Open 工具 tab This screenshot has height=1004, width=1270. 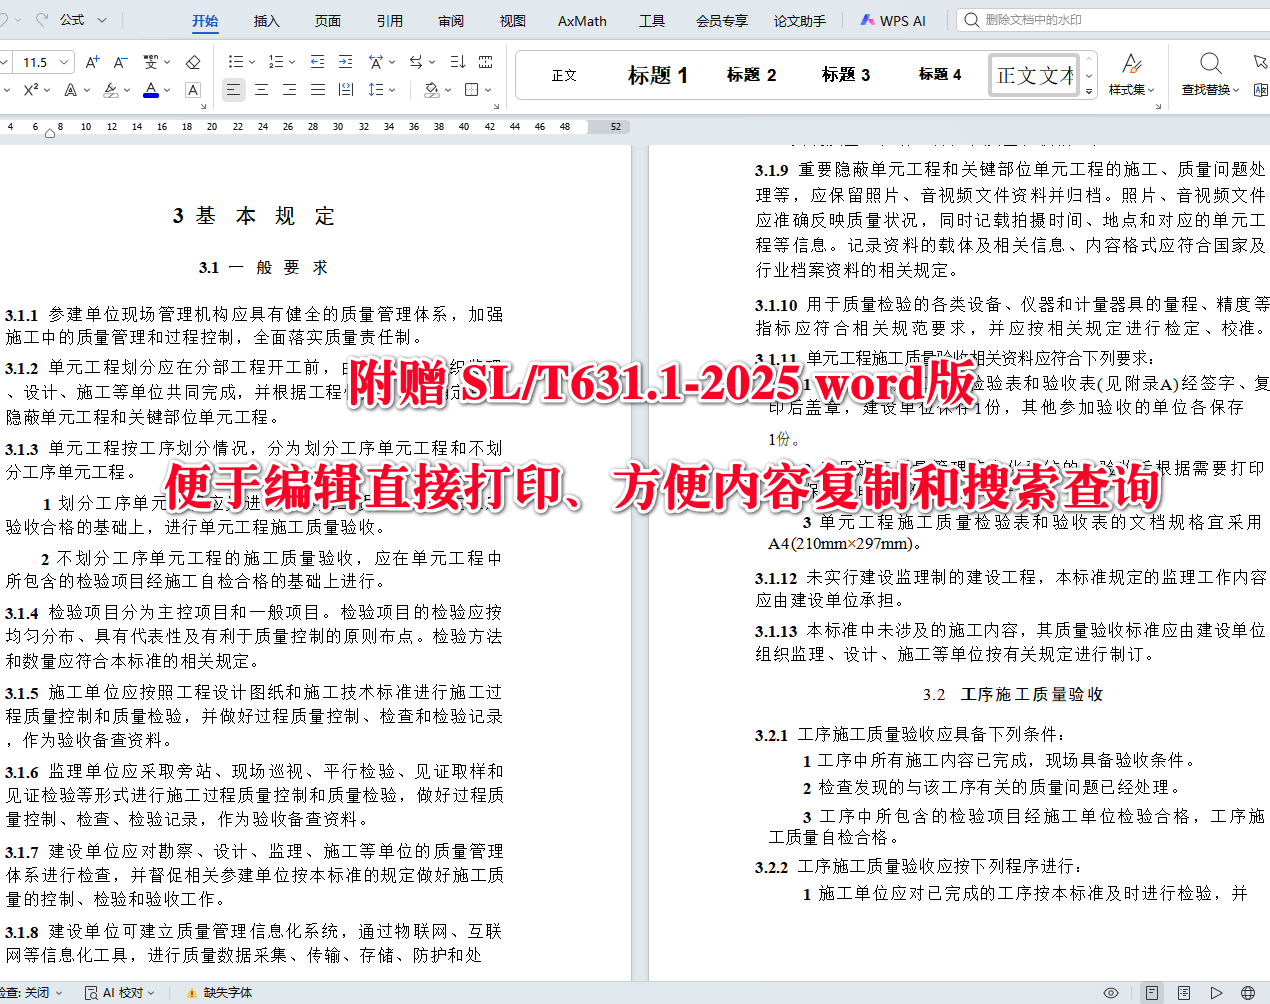tap(652, 21)
